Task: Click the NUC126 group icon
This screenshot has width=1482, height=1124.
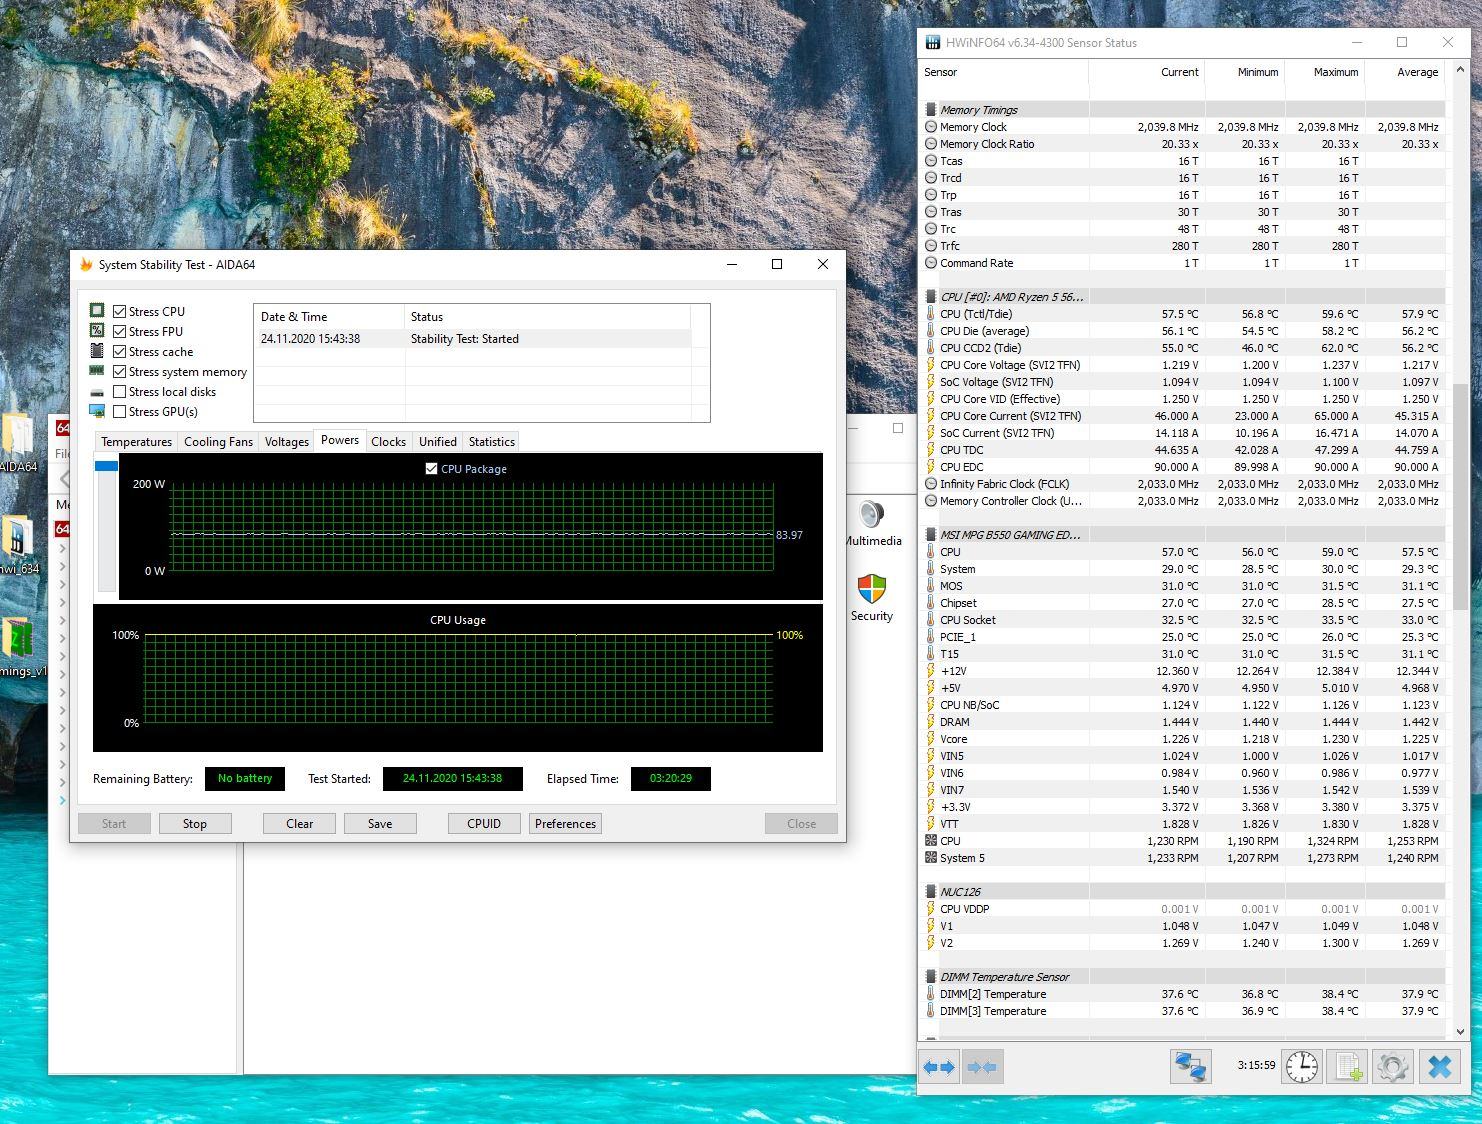Action: click(931, 892)
